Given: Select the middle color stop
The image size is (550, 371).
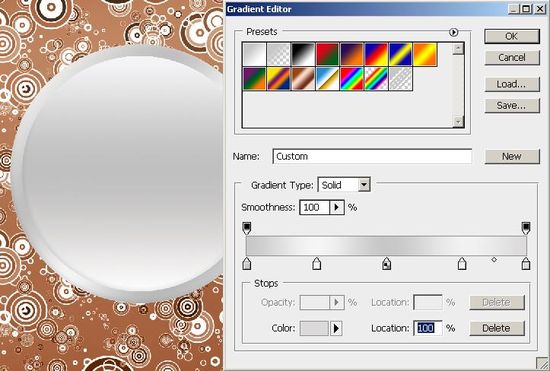Looking at the screenshot, I should (x=387, y=263).
